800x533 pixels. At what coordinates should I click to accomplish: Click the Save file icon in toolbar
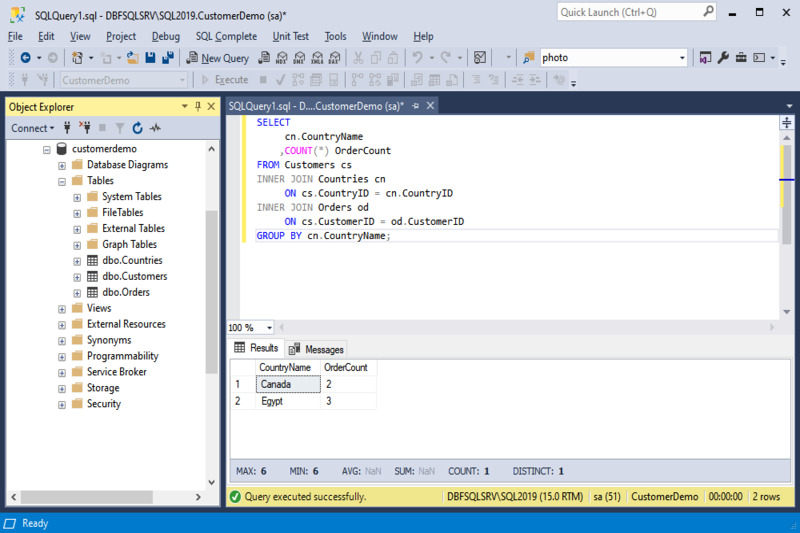[x=150, y=58]
